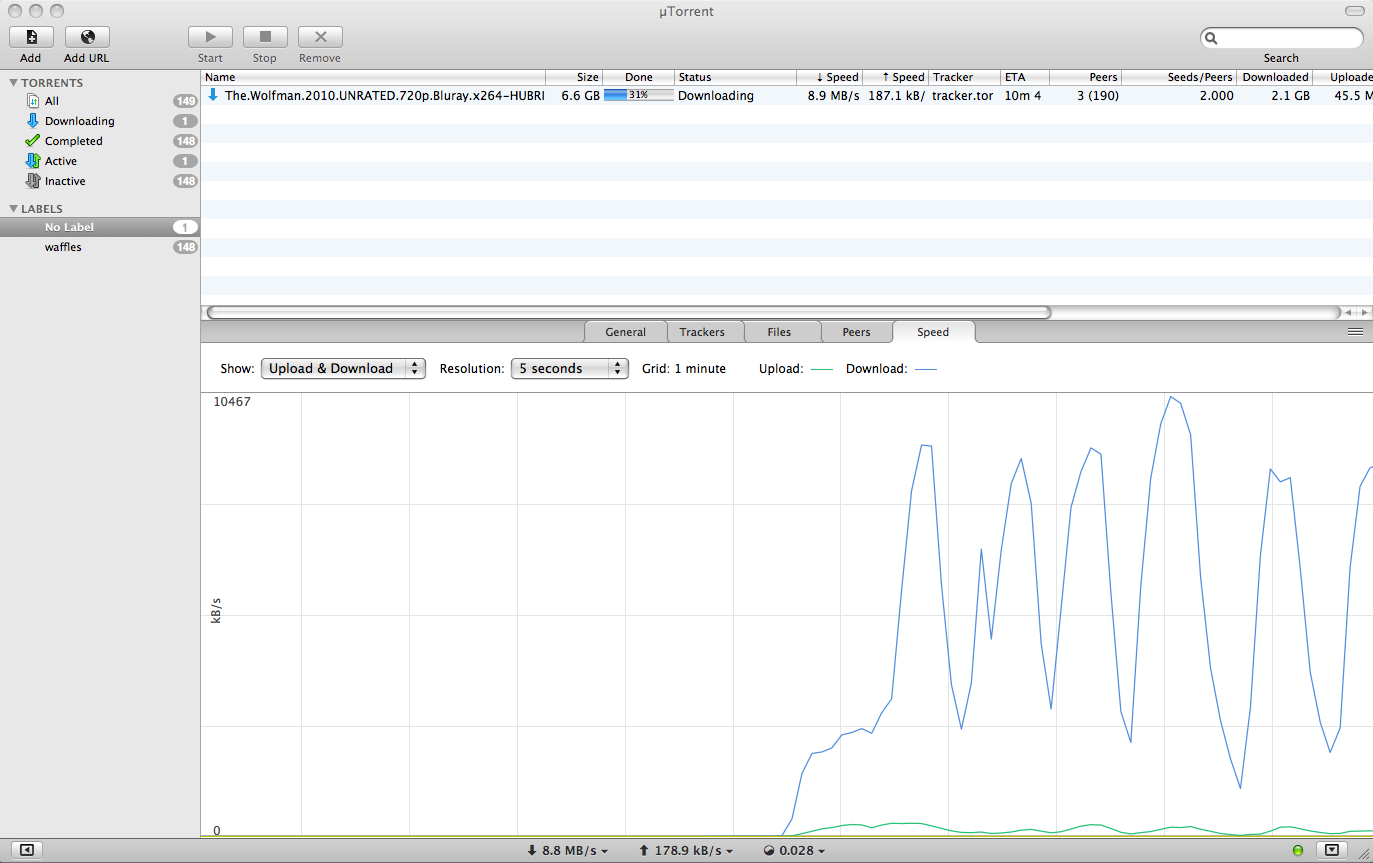Toggle detail pane with bottom-right button
Image resolution: width=1373 pixels, height=863 pixels.
(1332, 850)
